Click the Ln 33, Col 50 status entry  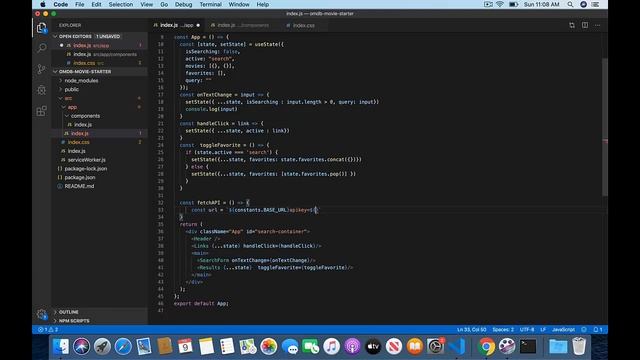[x=471, y=329]
